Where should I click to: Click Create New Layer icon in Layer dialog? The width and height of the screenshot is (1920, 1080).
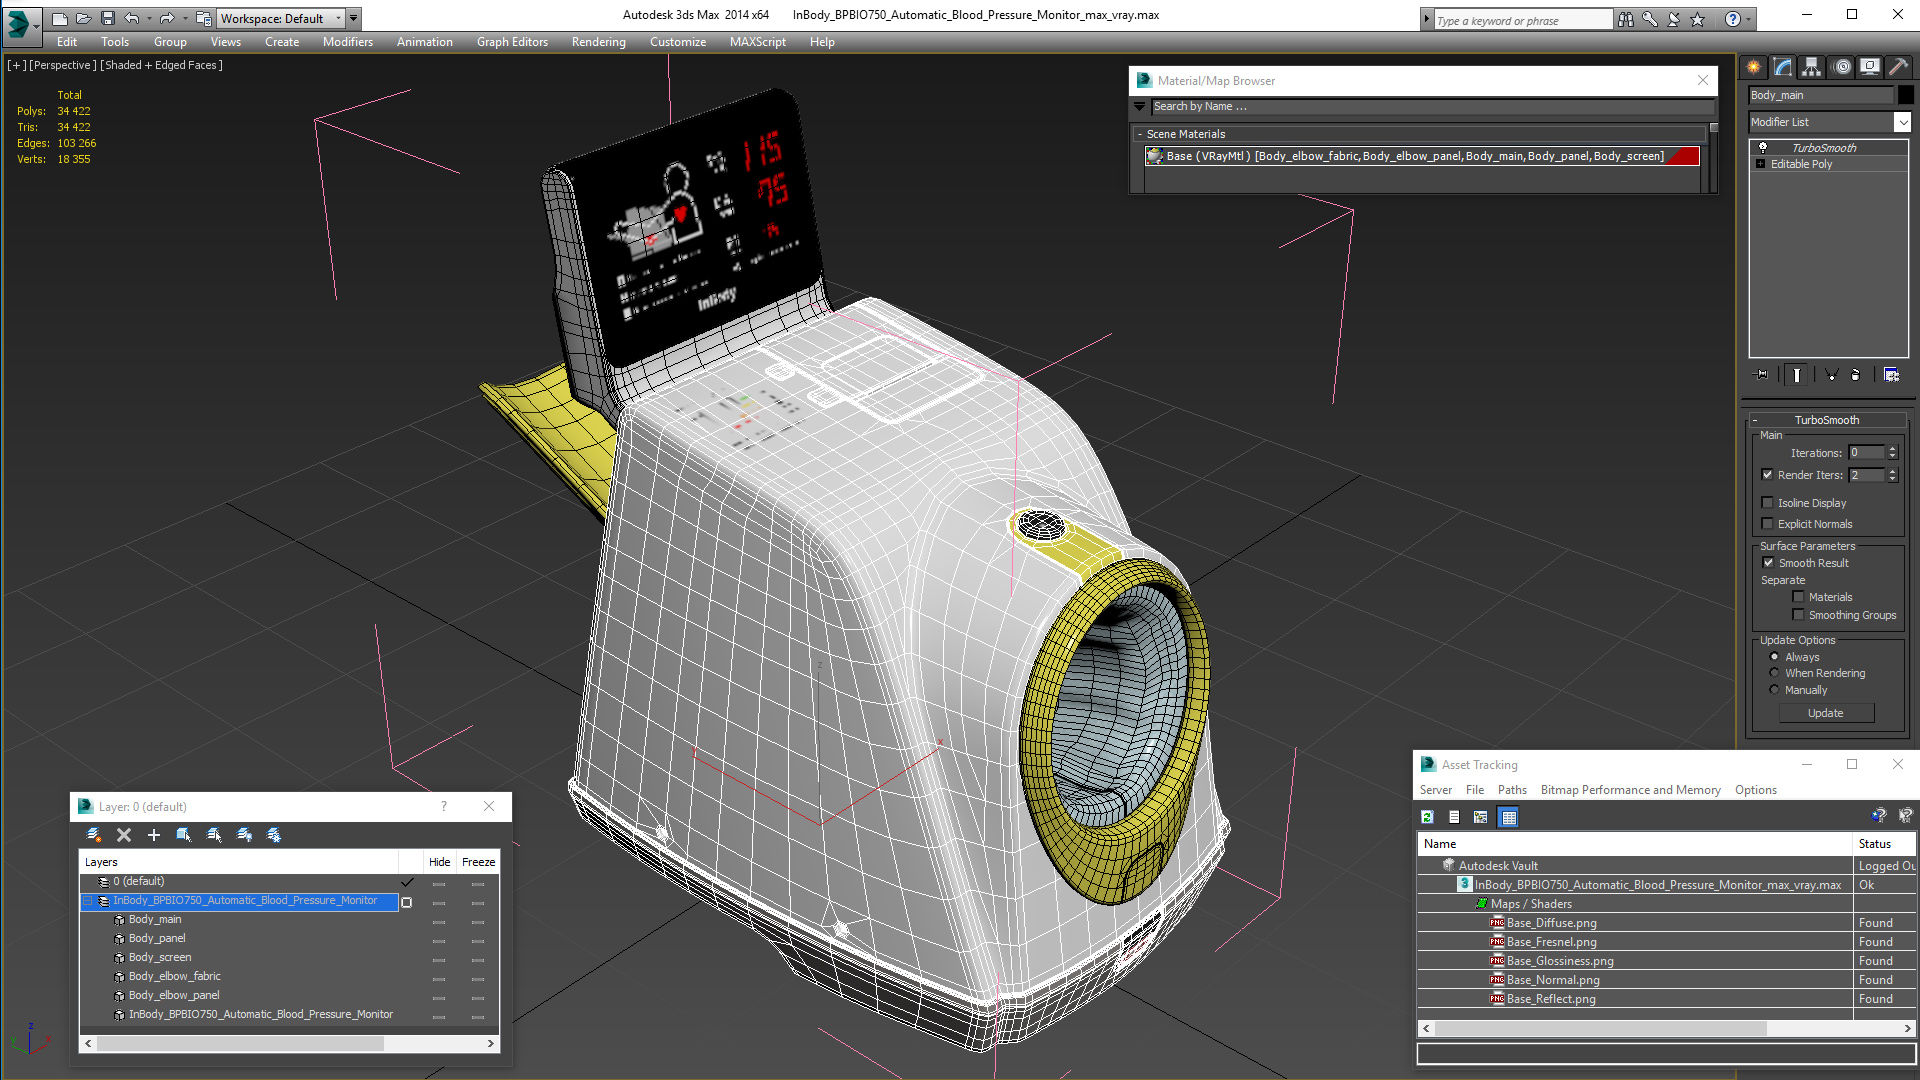(94, 834)
